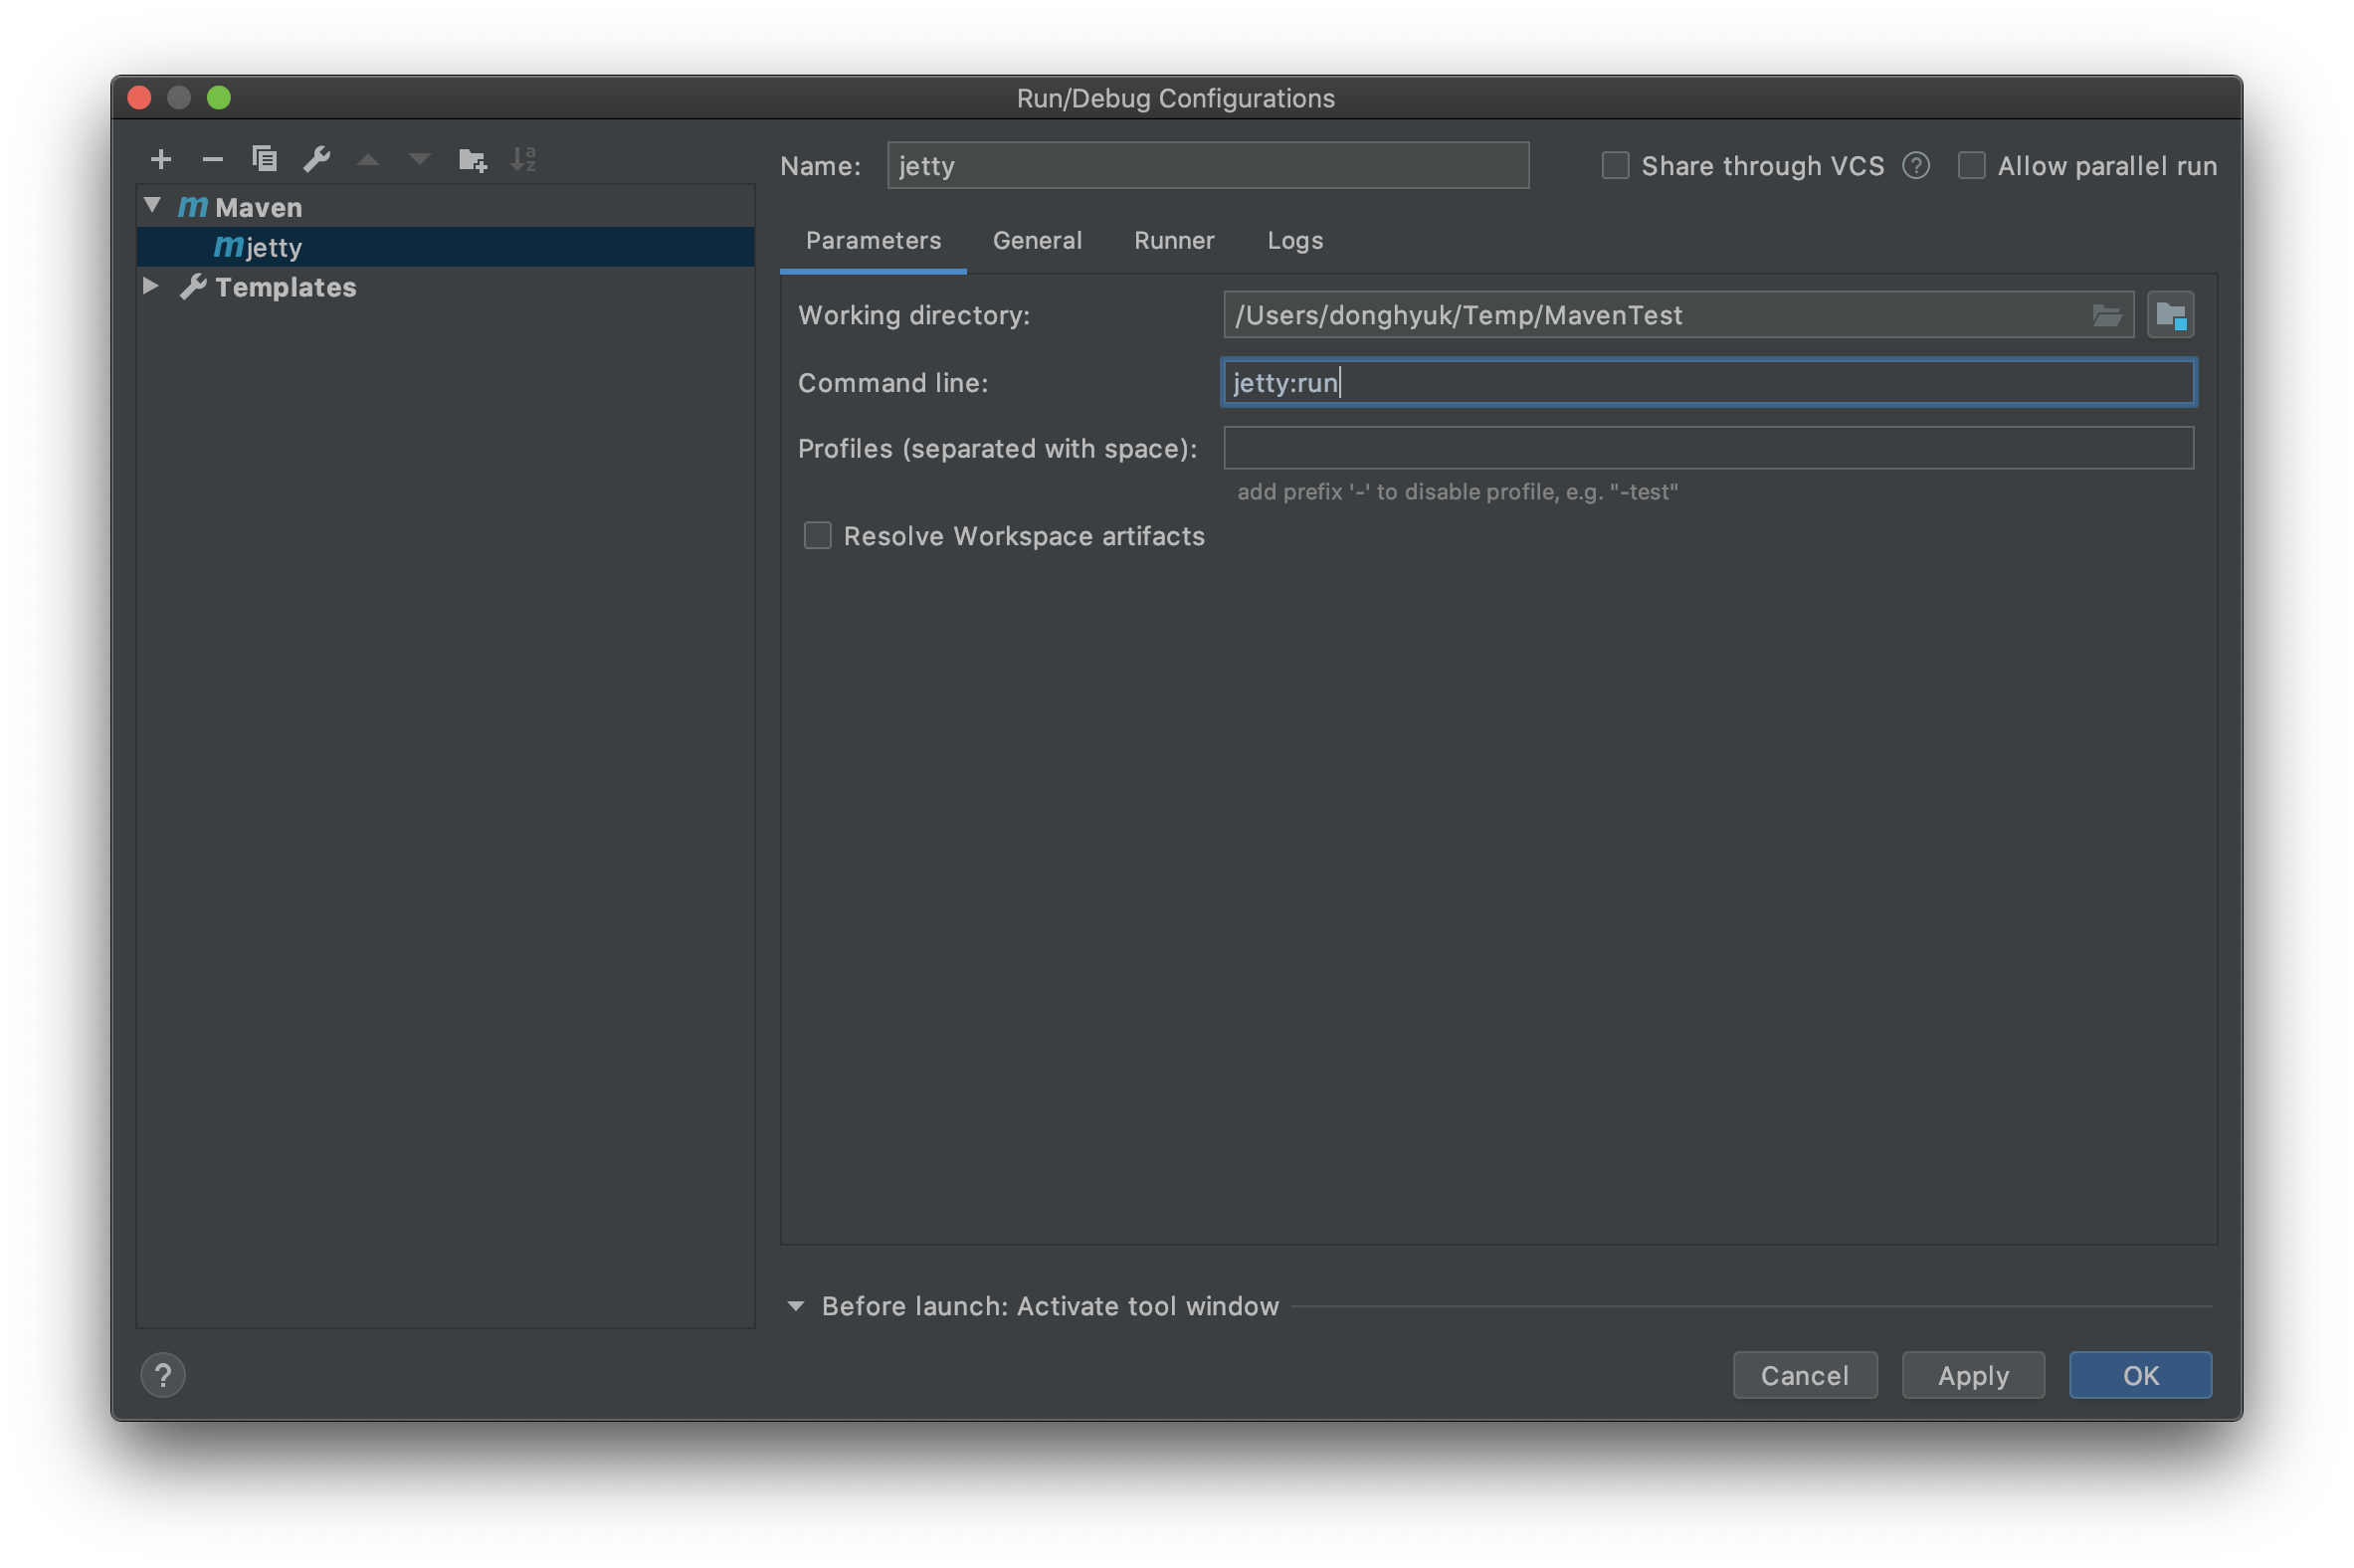Image resolution: width=2354 pixels, height=1568 pixels.
Task: Click the Sort Configurations alphabetically icon
Action: [x=523, y=159]
